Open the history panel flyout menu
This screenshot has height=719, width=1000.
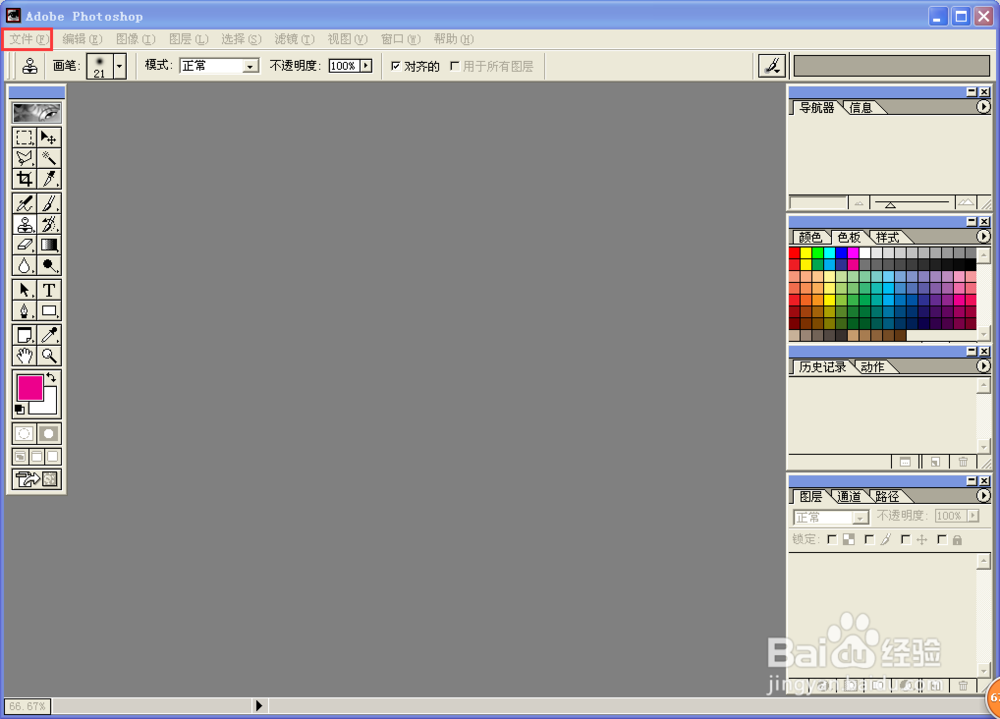[983, 366]
